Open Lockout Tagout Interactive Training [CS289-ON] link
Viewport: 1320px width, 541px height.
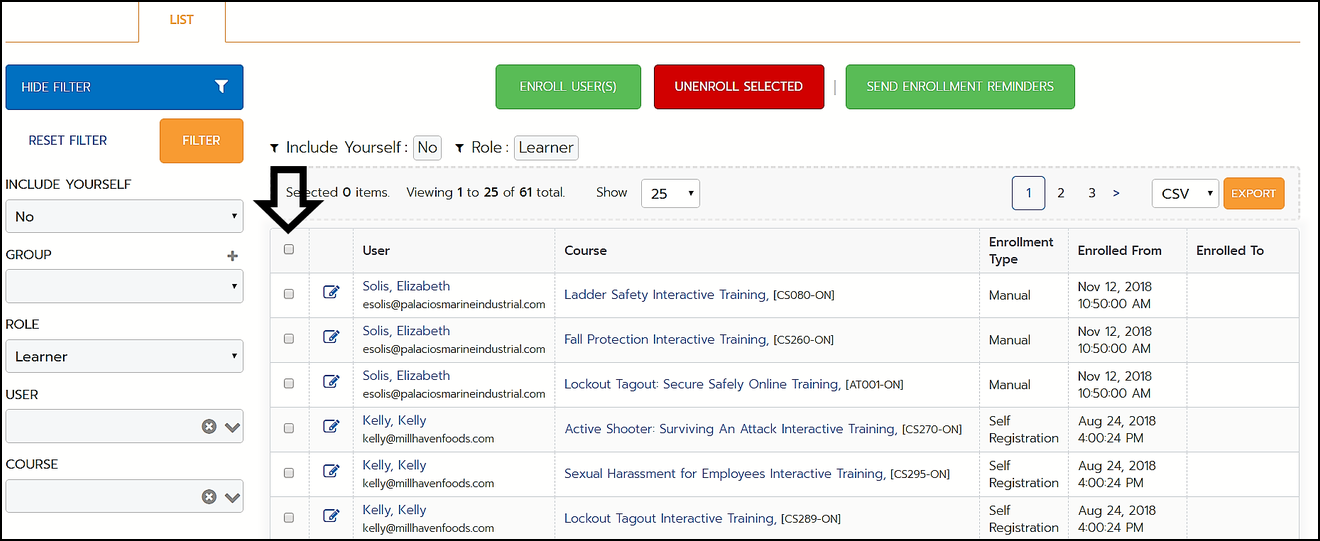[670, 519]
